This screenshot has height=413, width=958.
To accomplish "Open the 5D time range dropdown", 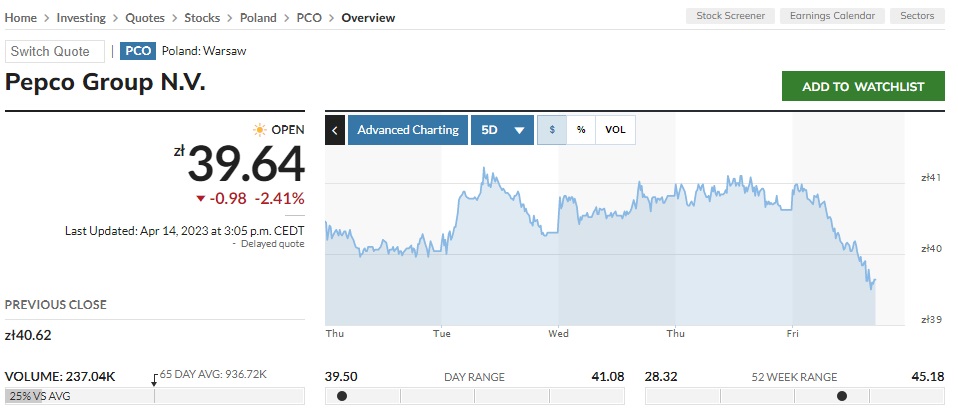I will 502,130.
